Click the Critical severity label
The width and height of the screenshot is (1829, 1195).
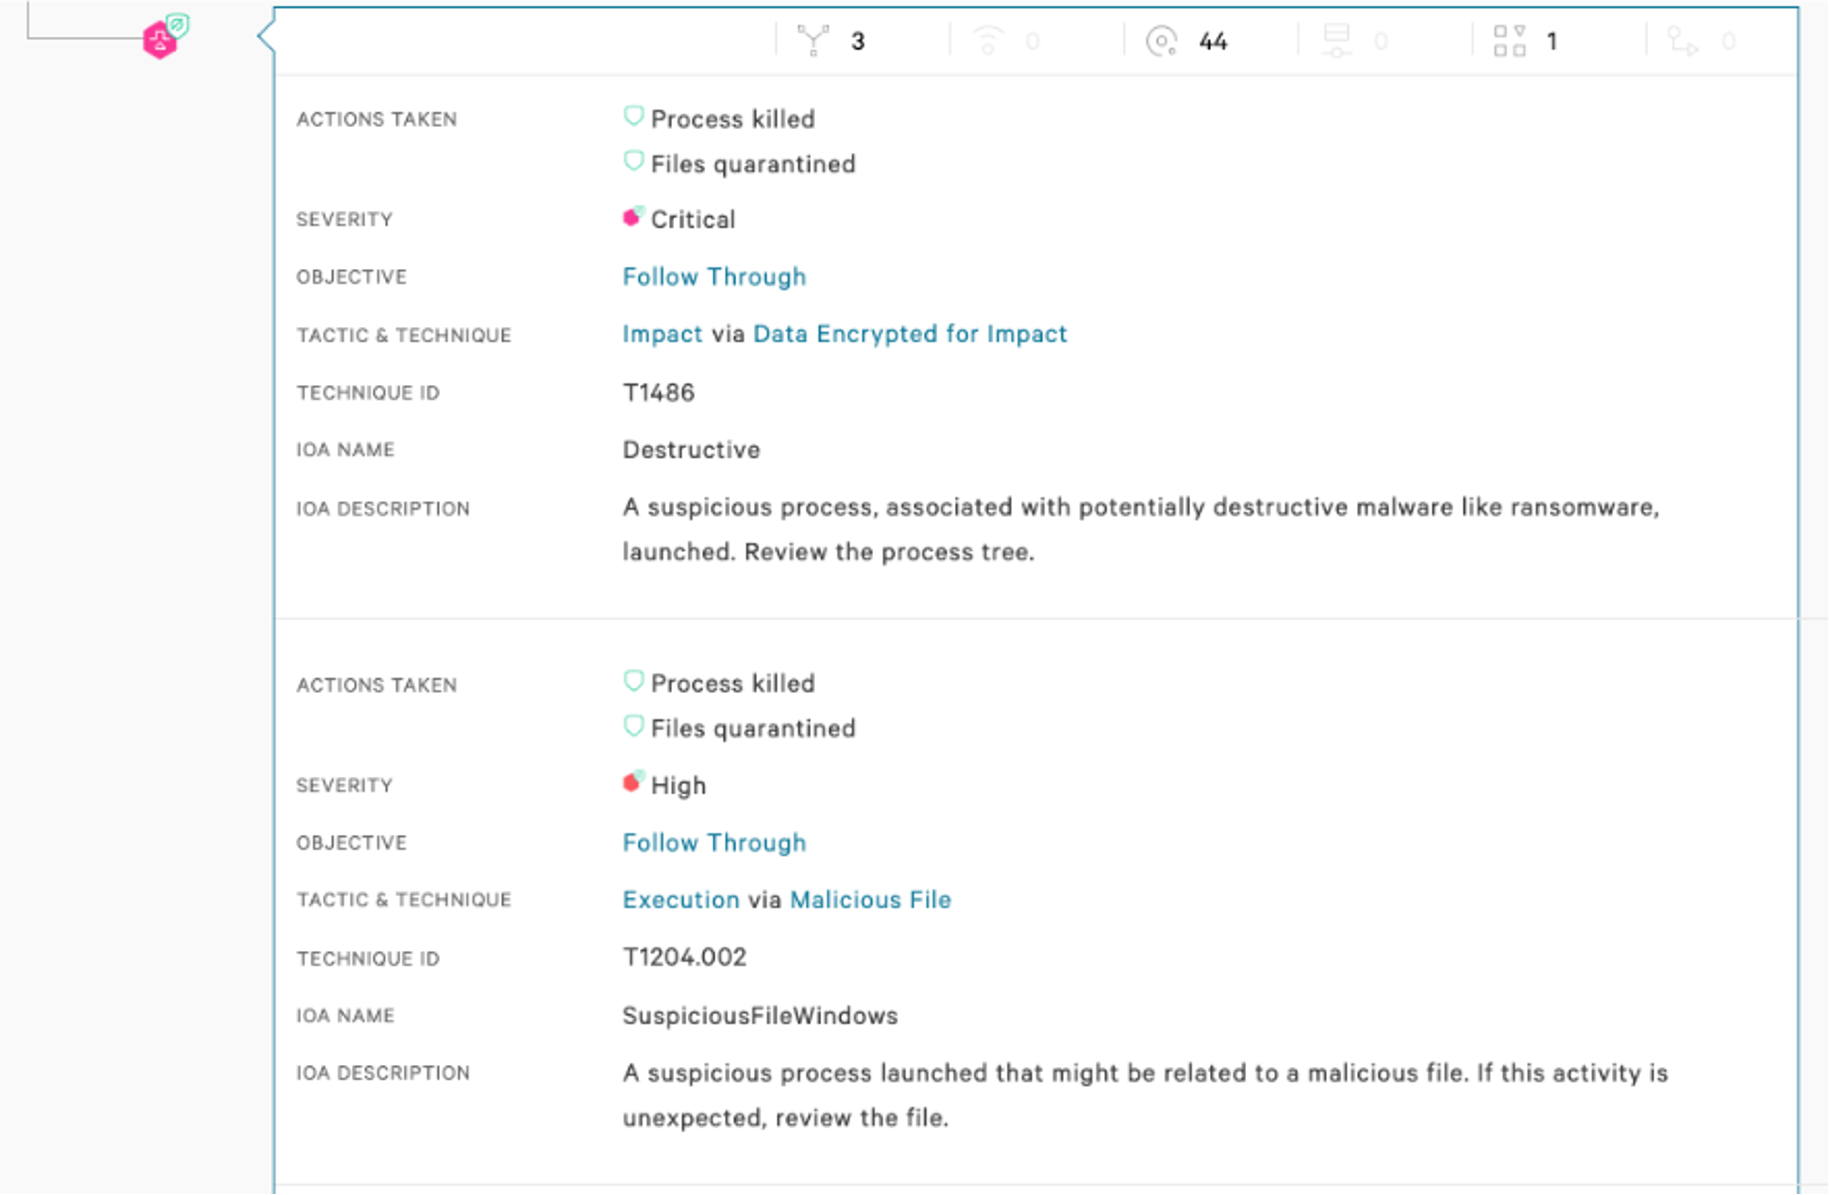click(x=693, y=220)
